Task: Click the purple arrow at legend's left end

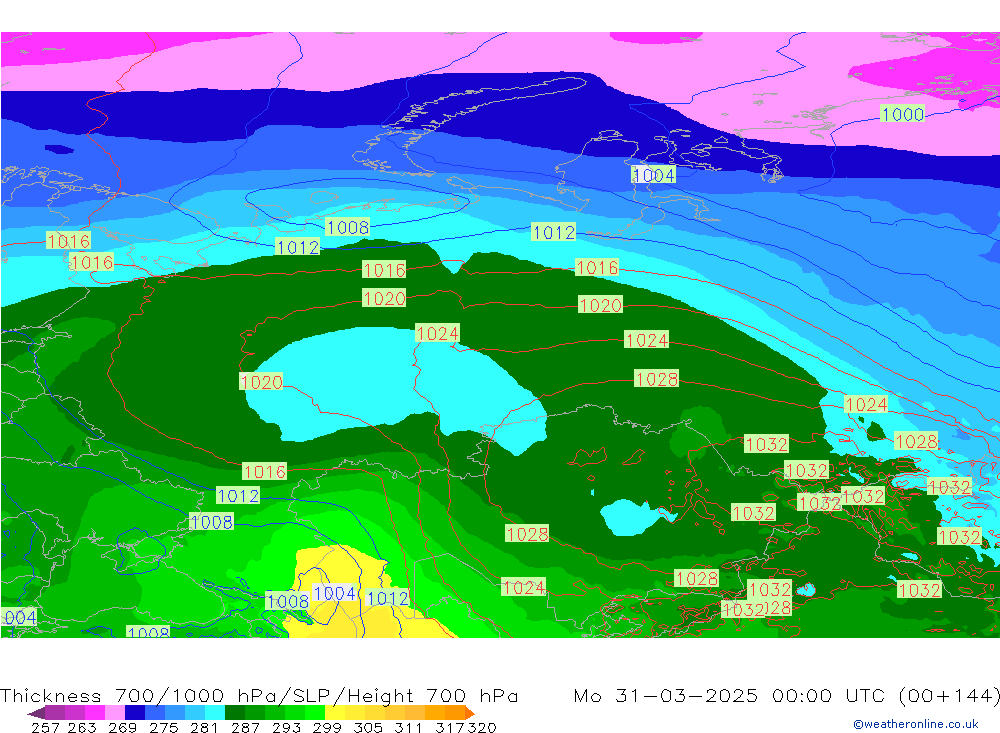Action: [x=36, y=713]
